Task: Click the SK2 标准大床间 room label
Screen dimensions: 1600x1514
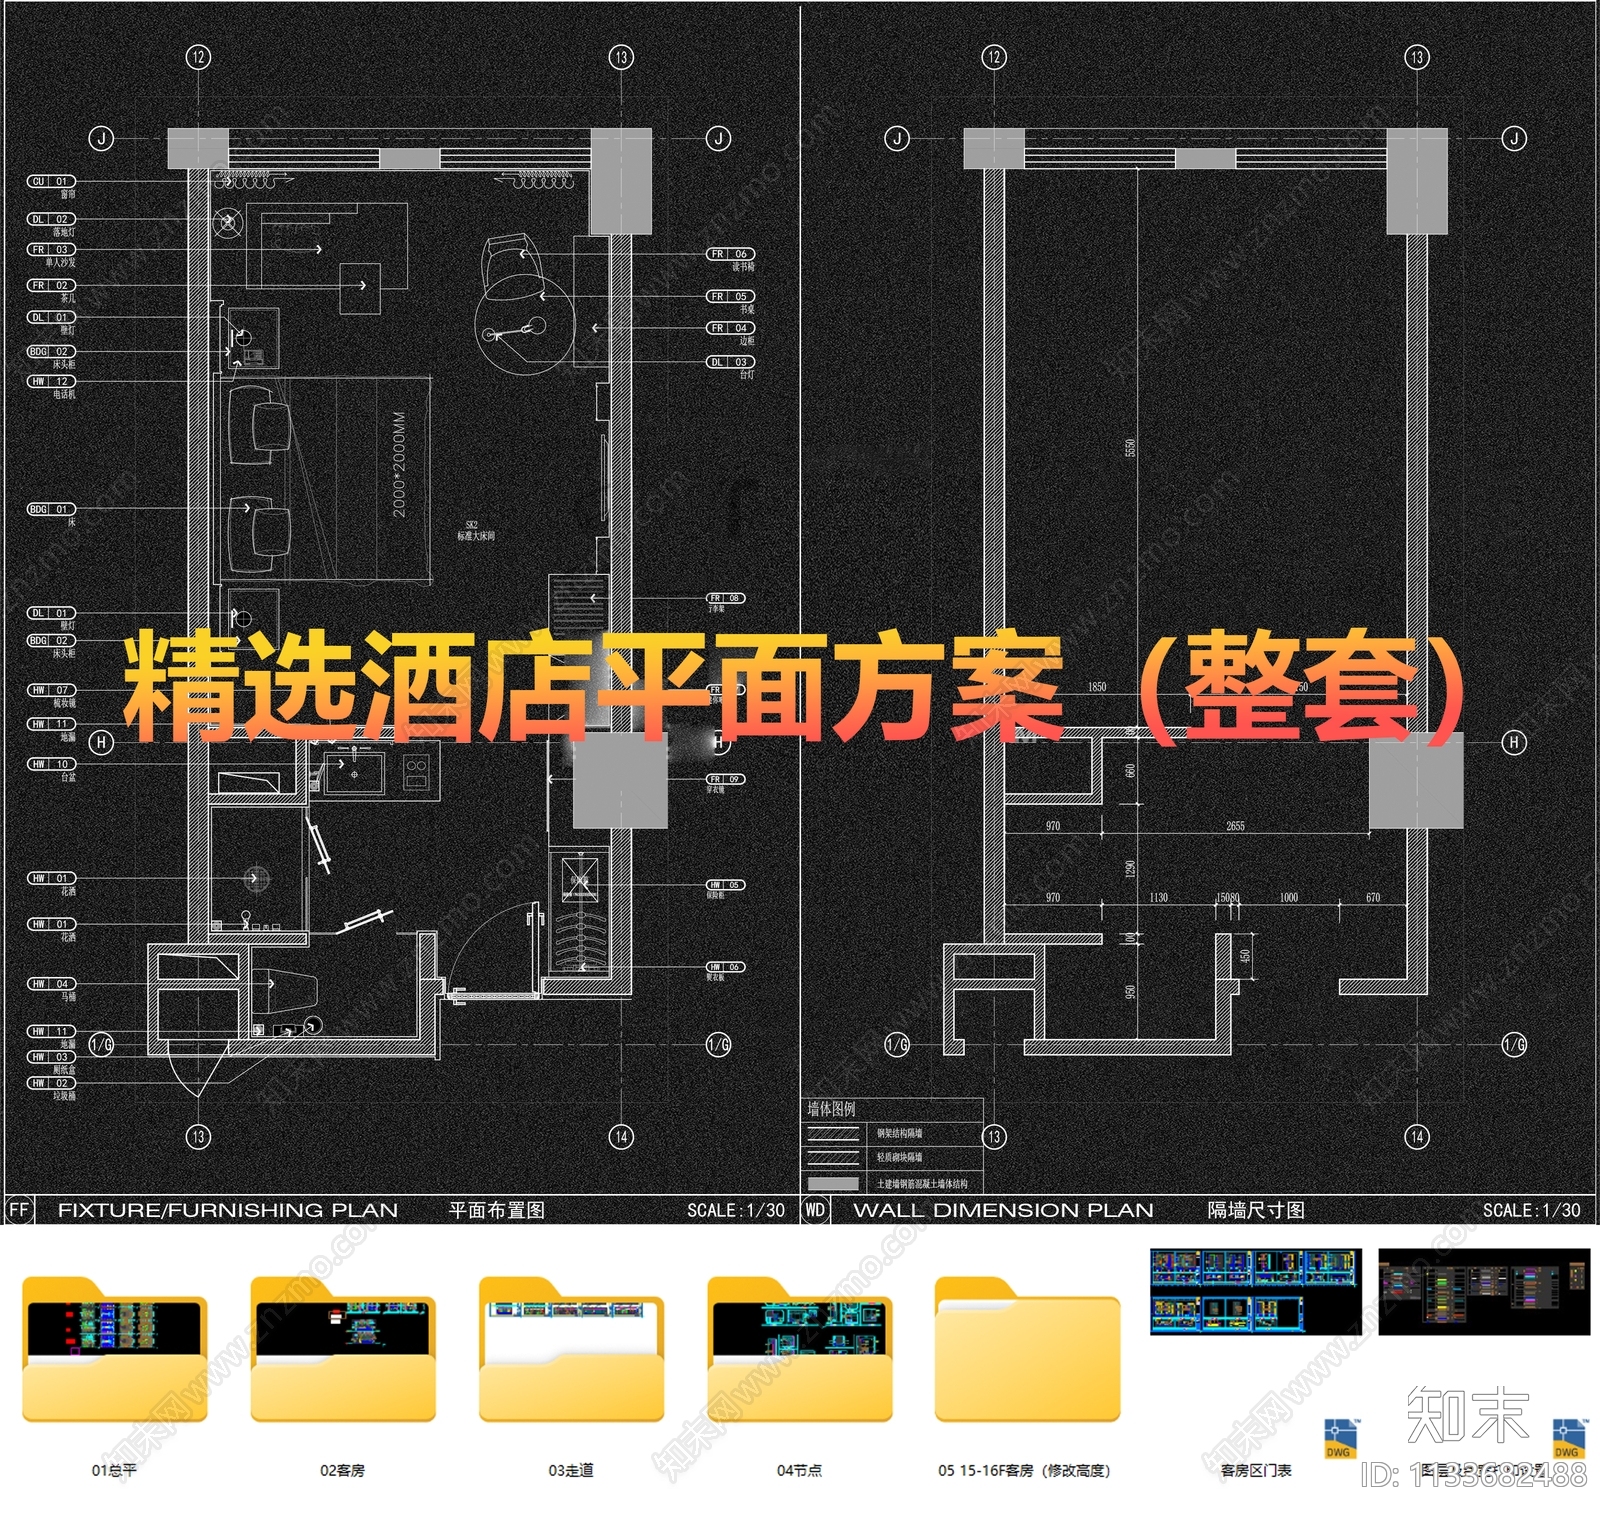Action: [476, 530]
